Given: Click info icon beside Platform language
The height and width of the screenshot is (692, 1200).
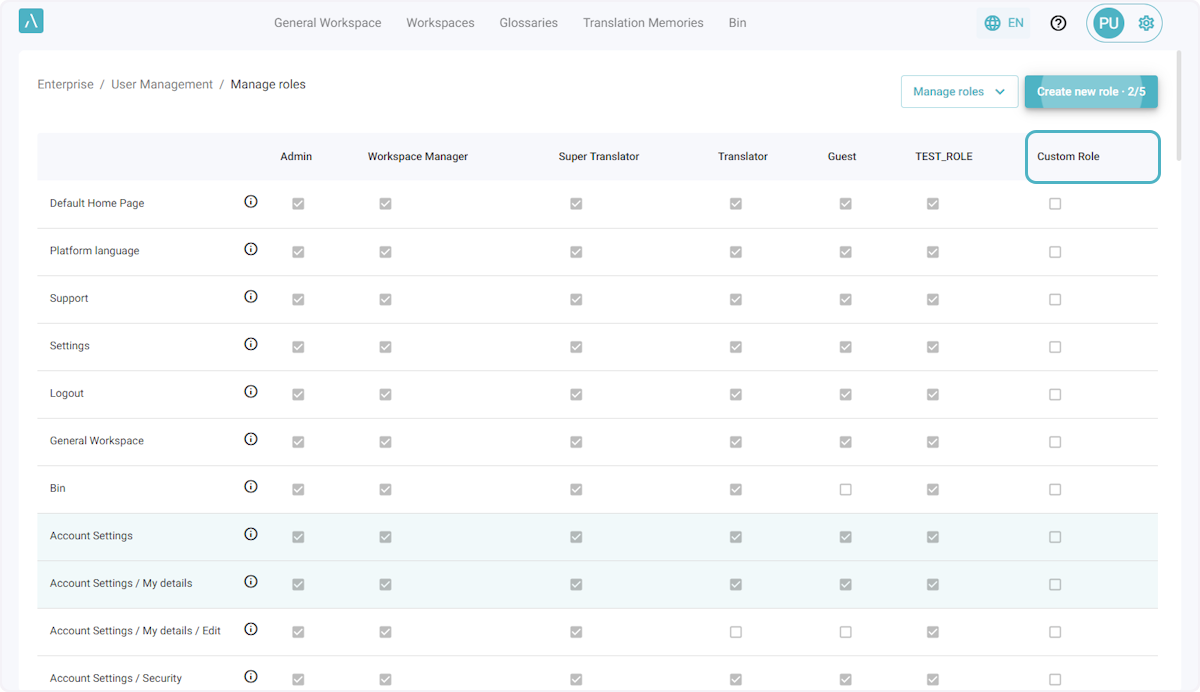Looking at the screenshot, I should point(251,249).
